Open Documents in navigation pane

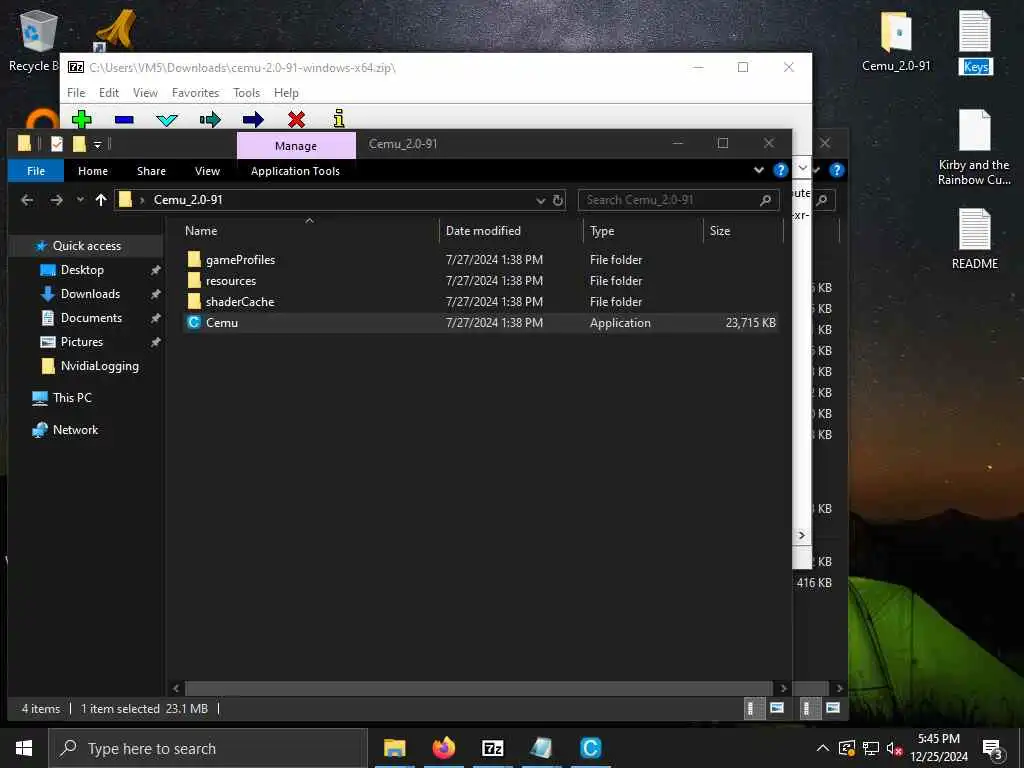coord(91,317)
